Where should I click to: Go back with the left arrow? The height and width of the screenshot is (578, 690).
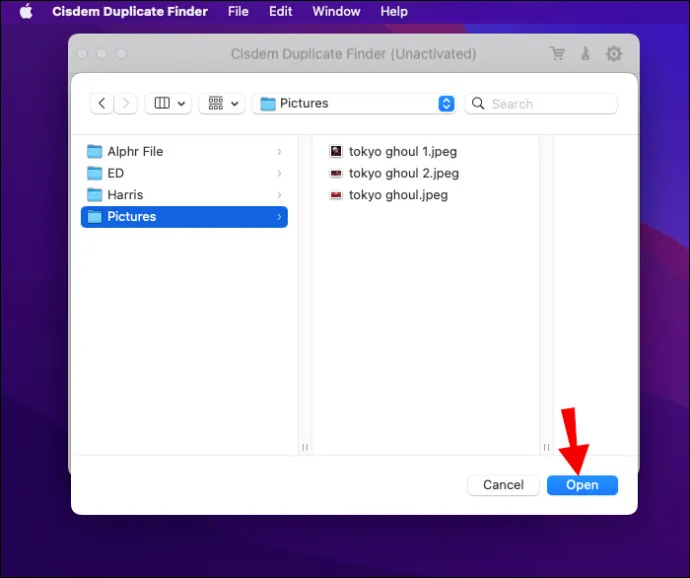tap(102, 103)
